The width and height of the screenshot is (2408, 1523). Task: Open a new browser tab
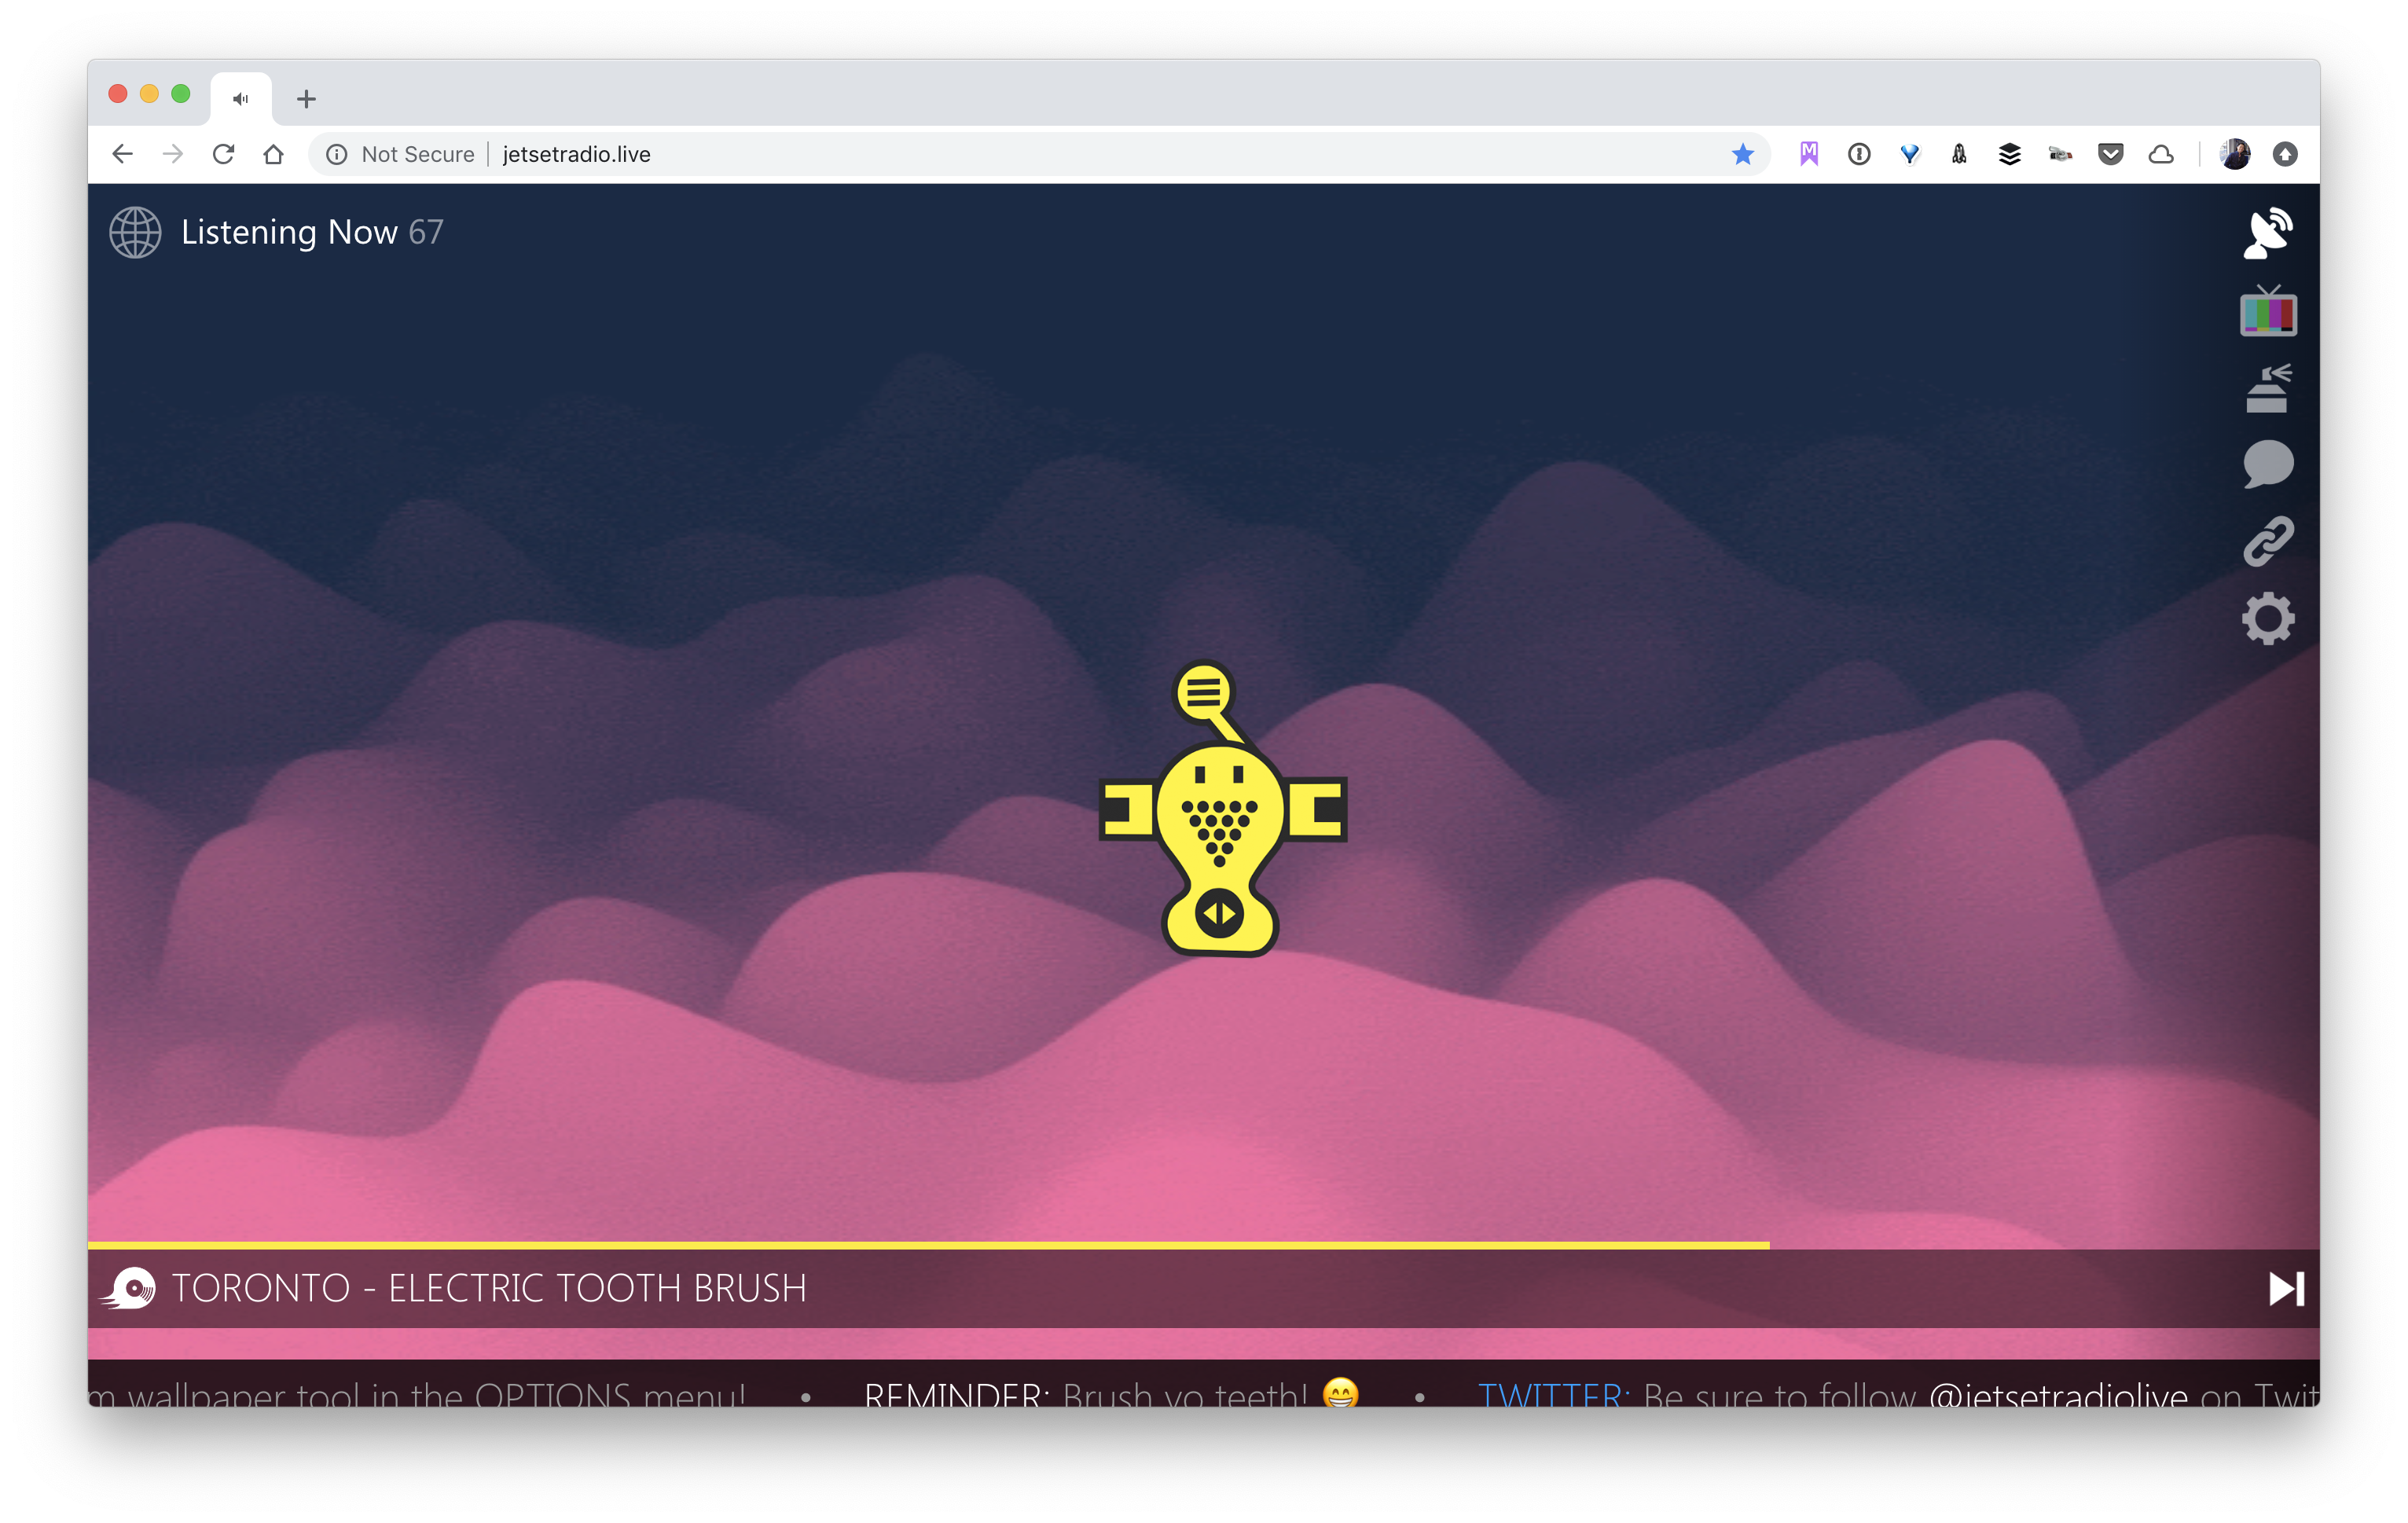pyautogui.click(x=306, y=99)
